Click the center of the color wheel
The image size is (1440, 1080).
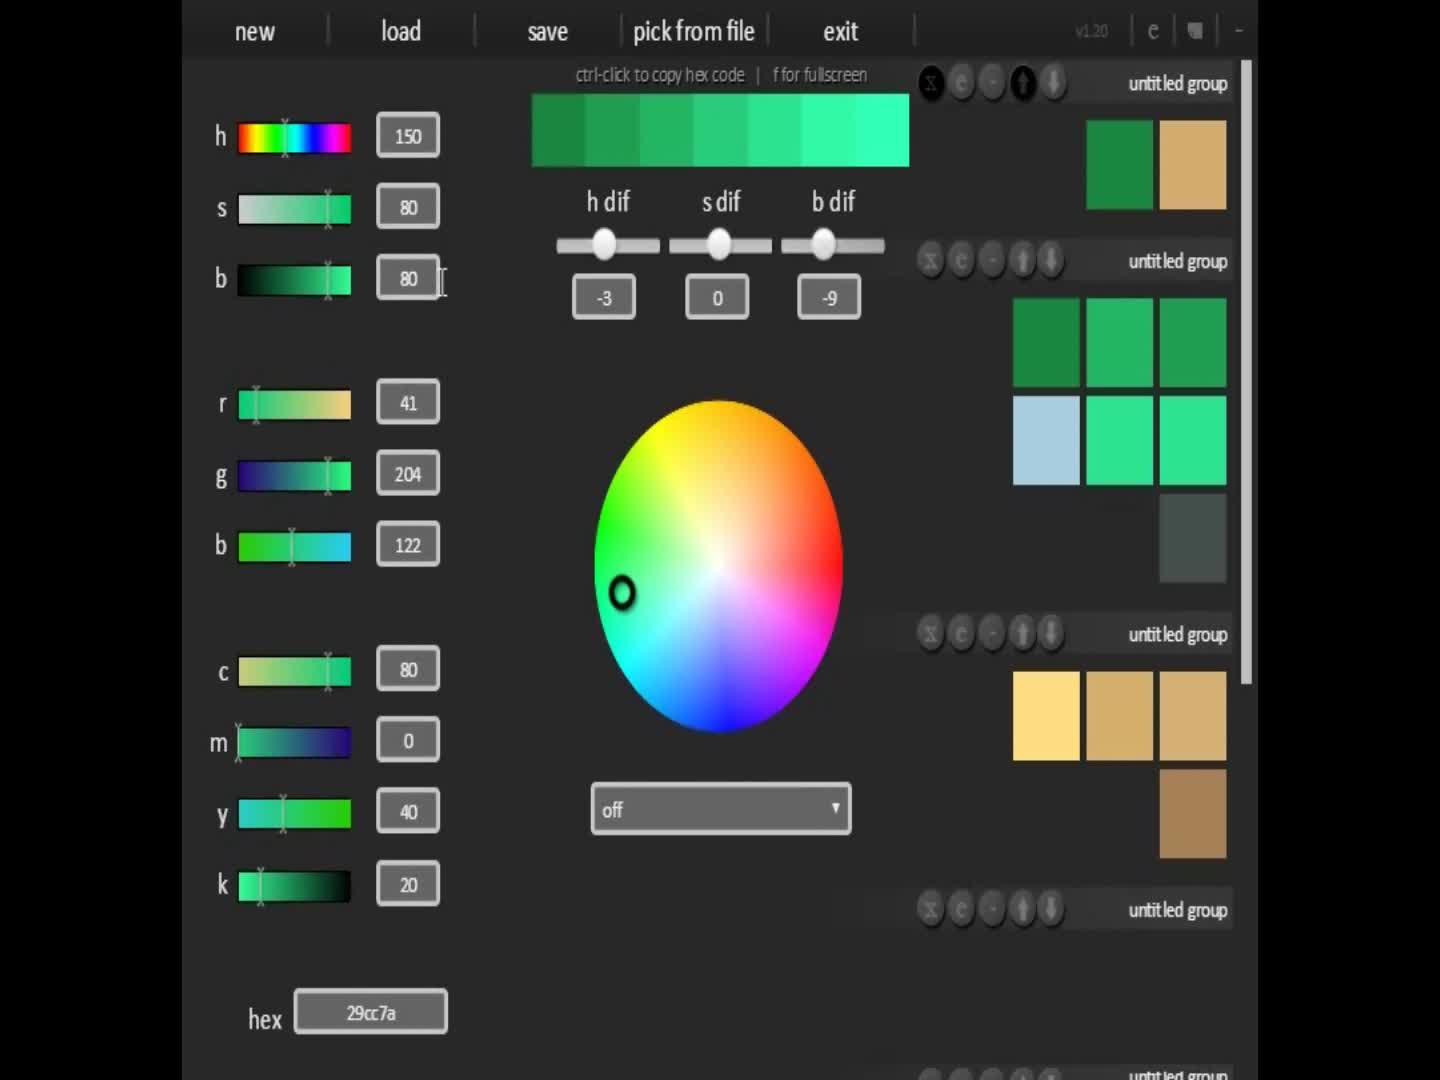point(718,566)
